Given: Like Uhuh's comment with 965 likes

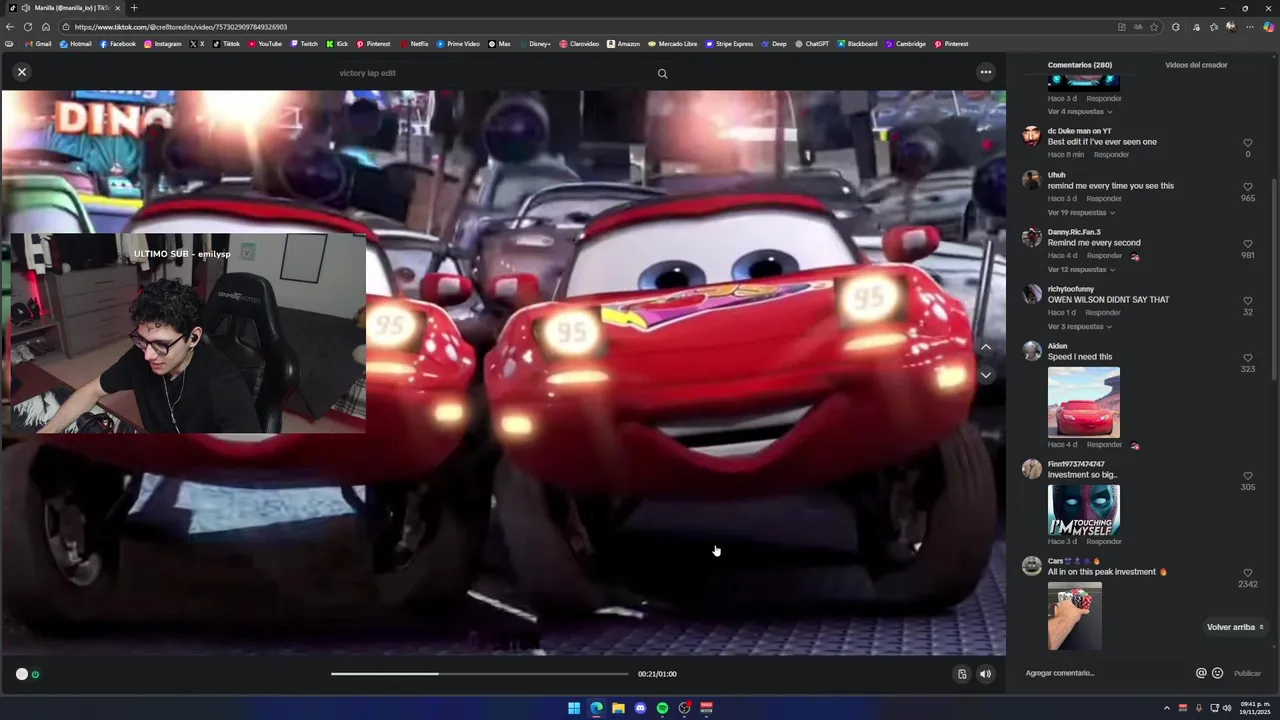Looking at the screenshot, I should tap(1247, 187).
